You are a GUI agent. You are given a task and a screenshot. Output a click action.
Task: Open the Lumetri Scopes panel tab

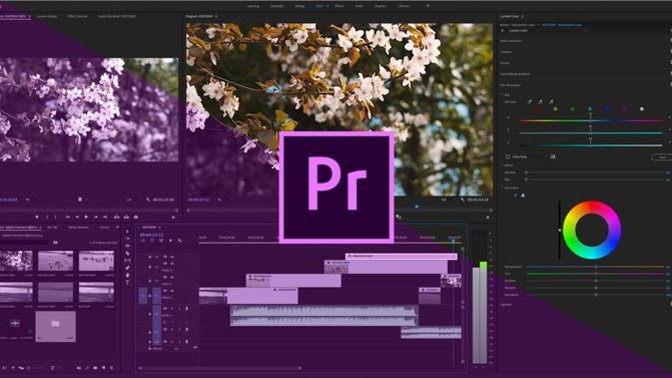pos(47,16)
